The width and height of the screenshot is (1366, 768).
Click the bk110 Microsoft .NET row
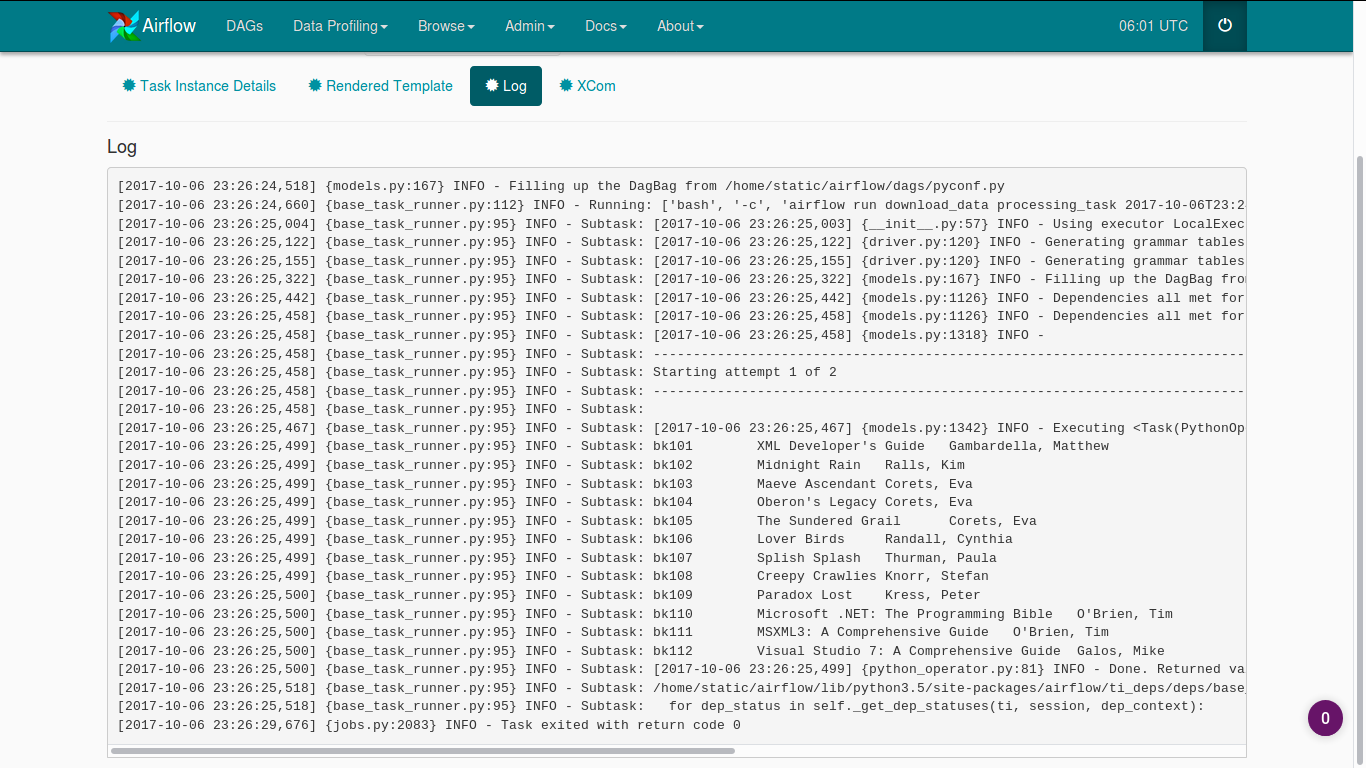[x=645, y=614]
